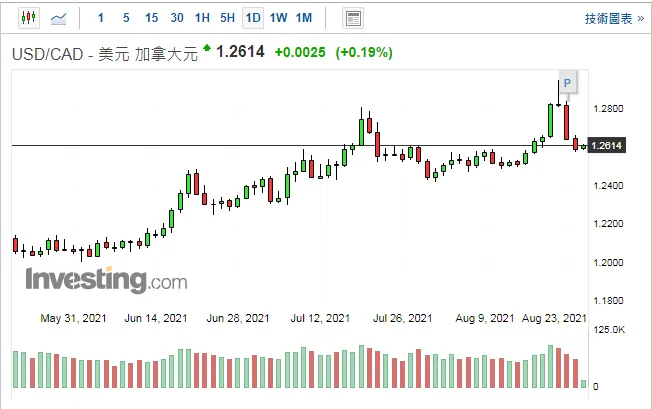Select the 1M timeframe
This screenshot has width=652, height=409.
304,18
